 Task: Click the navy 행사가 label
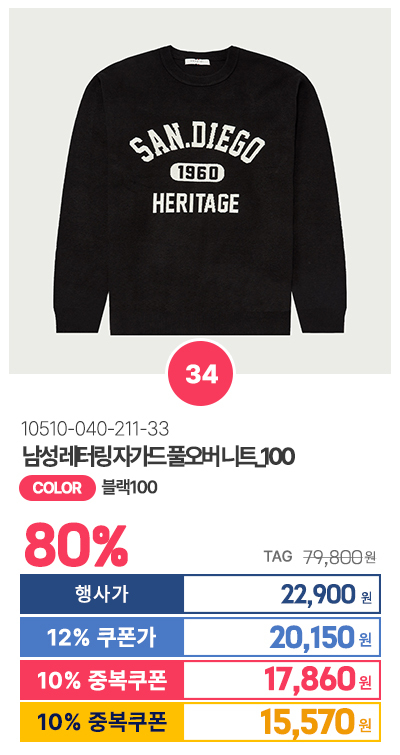[x=102, y=594]
